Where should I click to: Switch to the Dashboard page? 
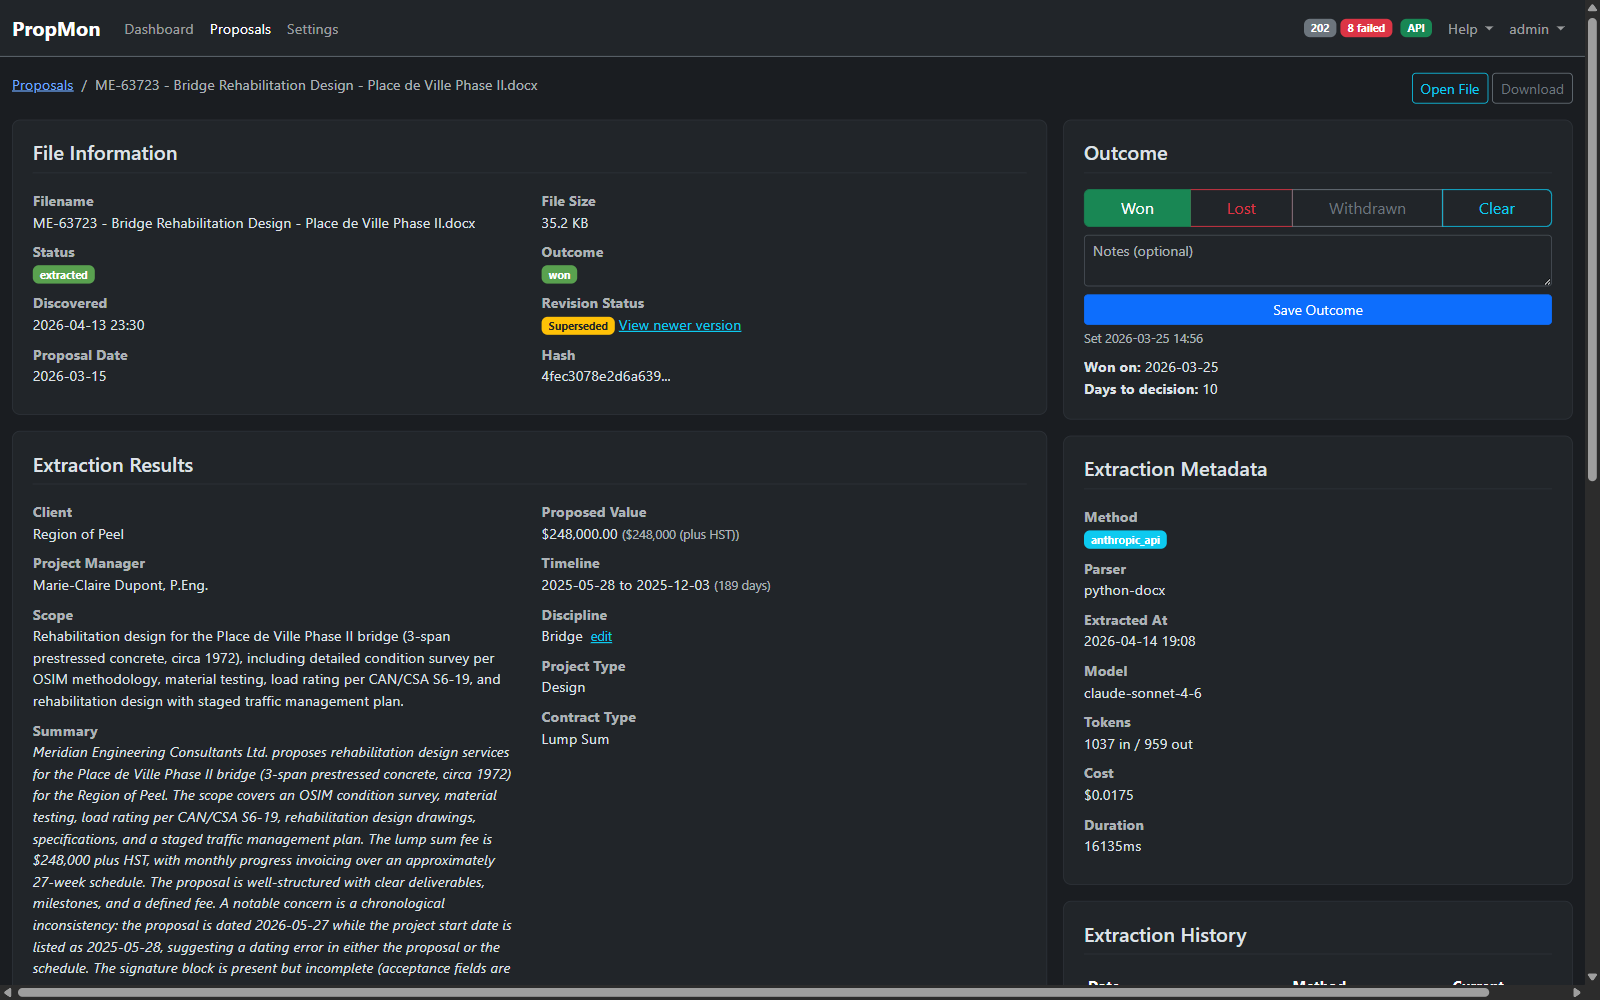[158, 29]
